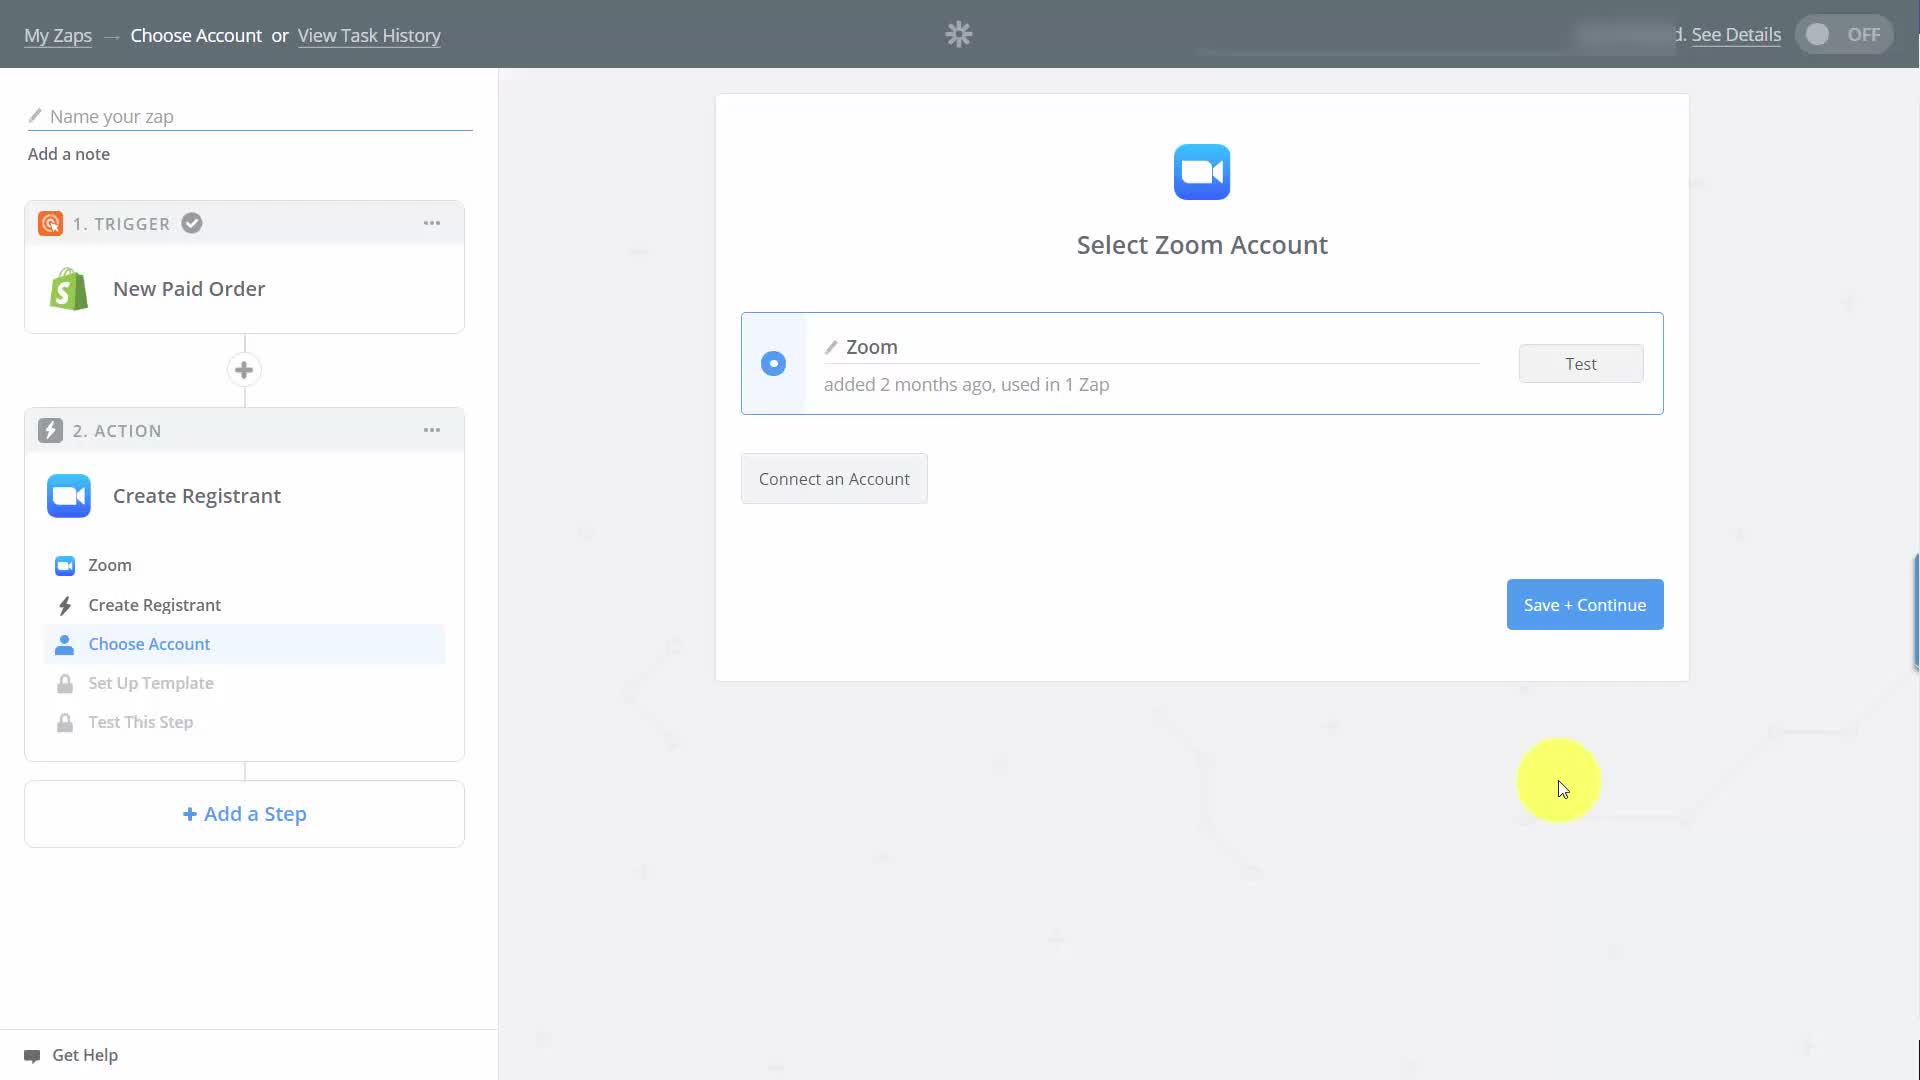Viewport: 1920px width, 1080px height.
Task: Toggle the Zap ON/OFF switch
Action: pos(1844,35)
